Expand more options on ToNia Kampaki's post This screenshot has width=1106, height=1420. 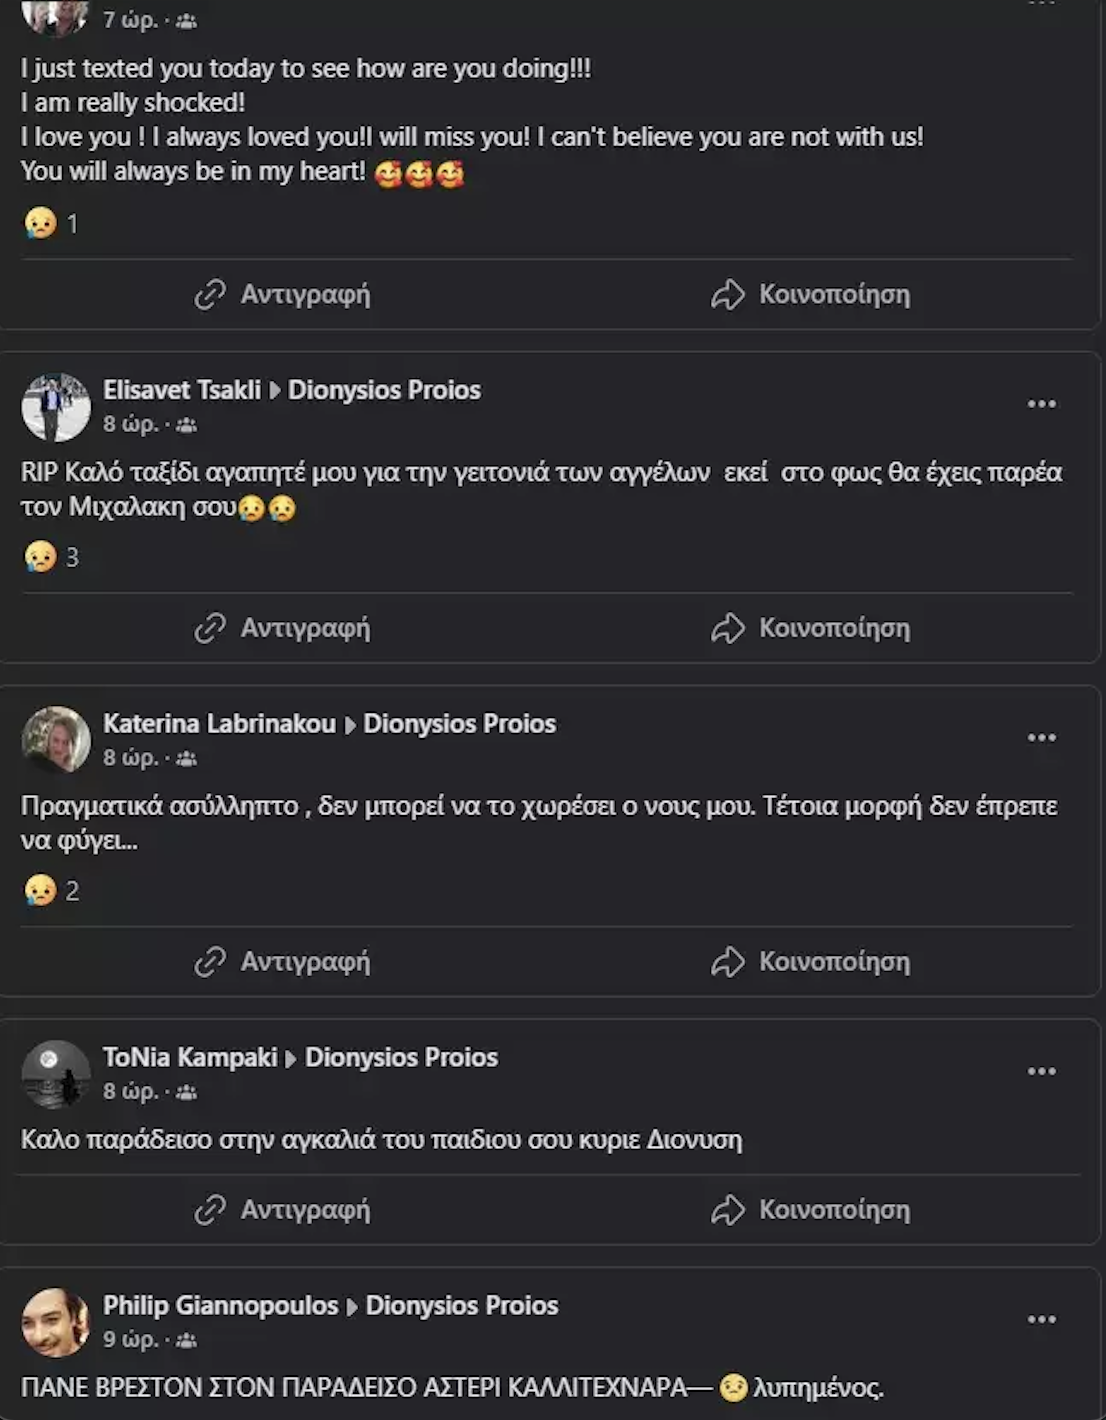click(x=1041, y=1071)
